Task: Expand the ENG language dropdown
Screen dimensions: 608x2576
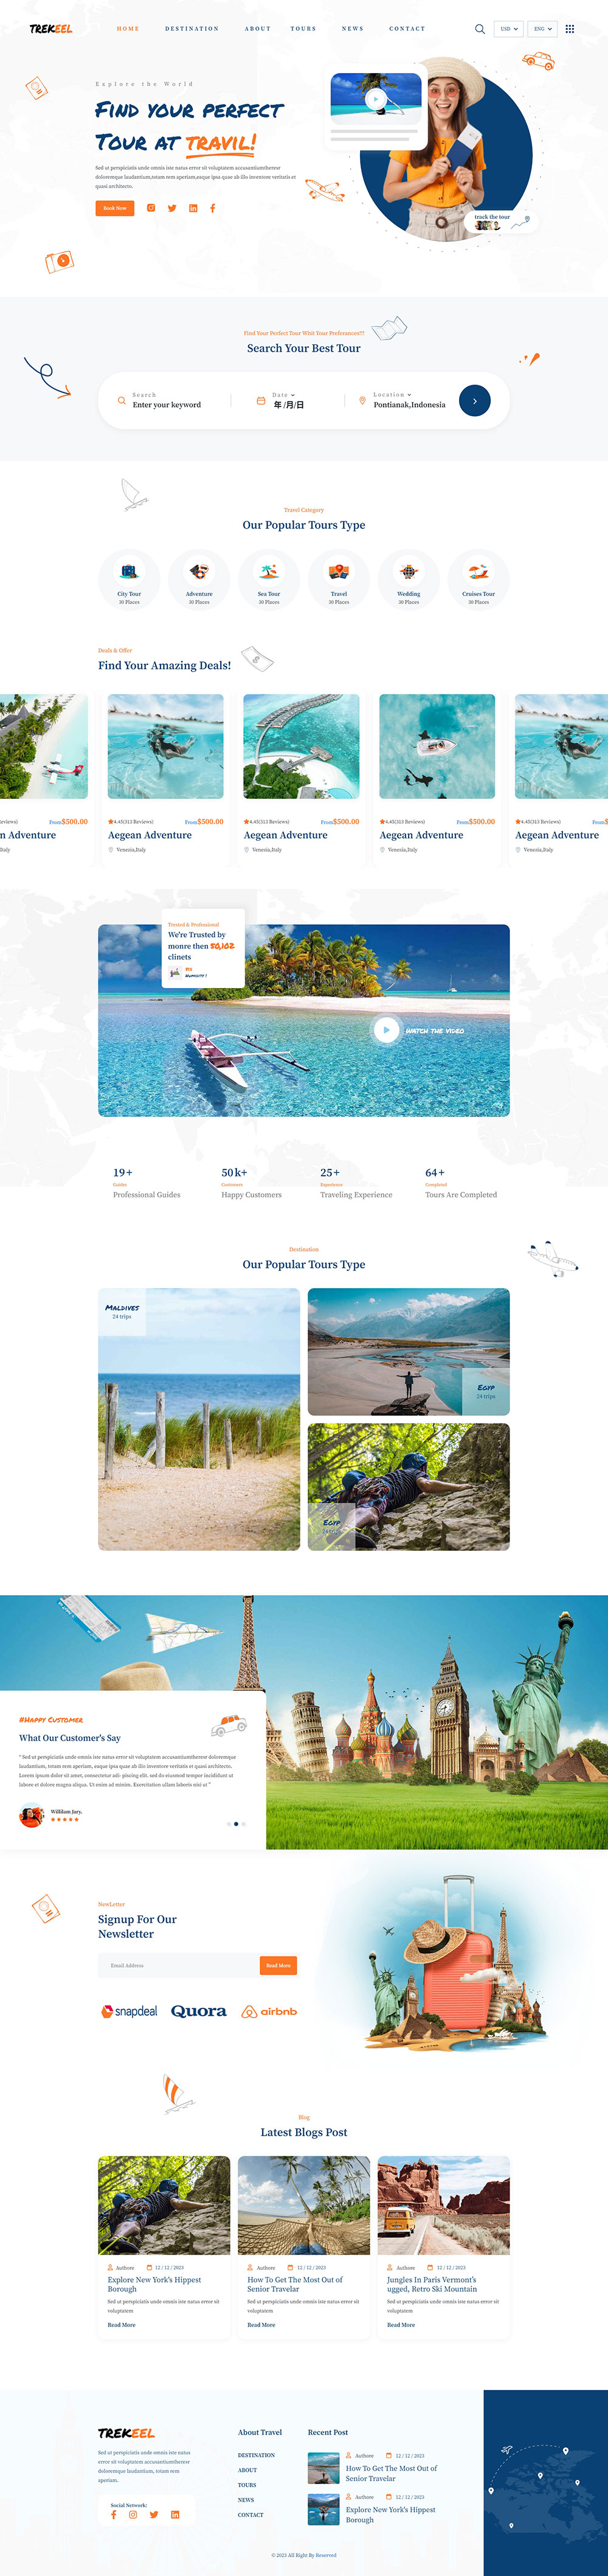Action: click(543, 29)
